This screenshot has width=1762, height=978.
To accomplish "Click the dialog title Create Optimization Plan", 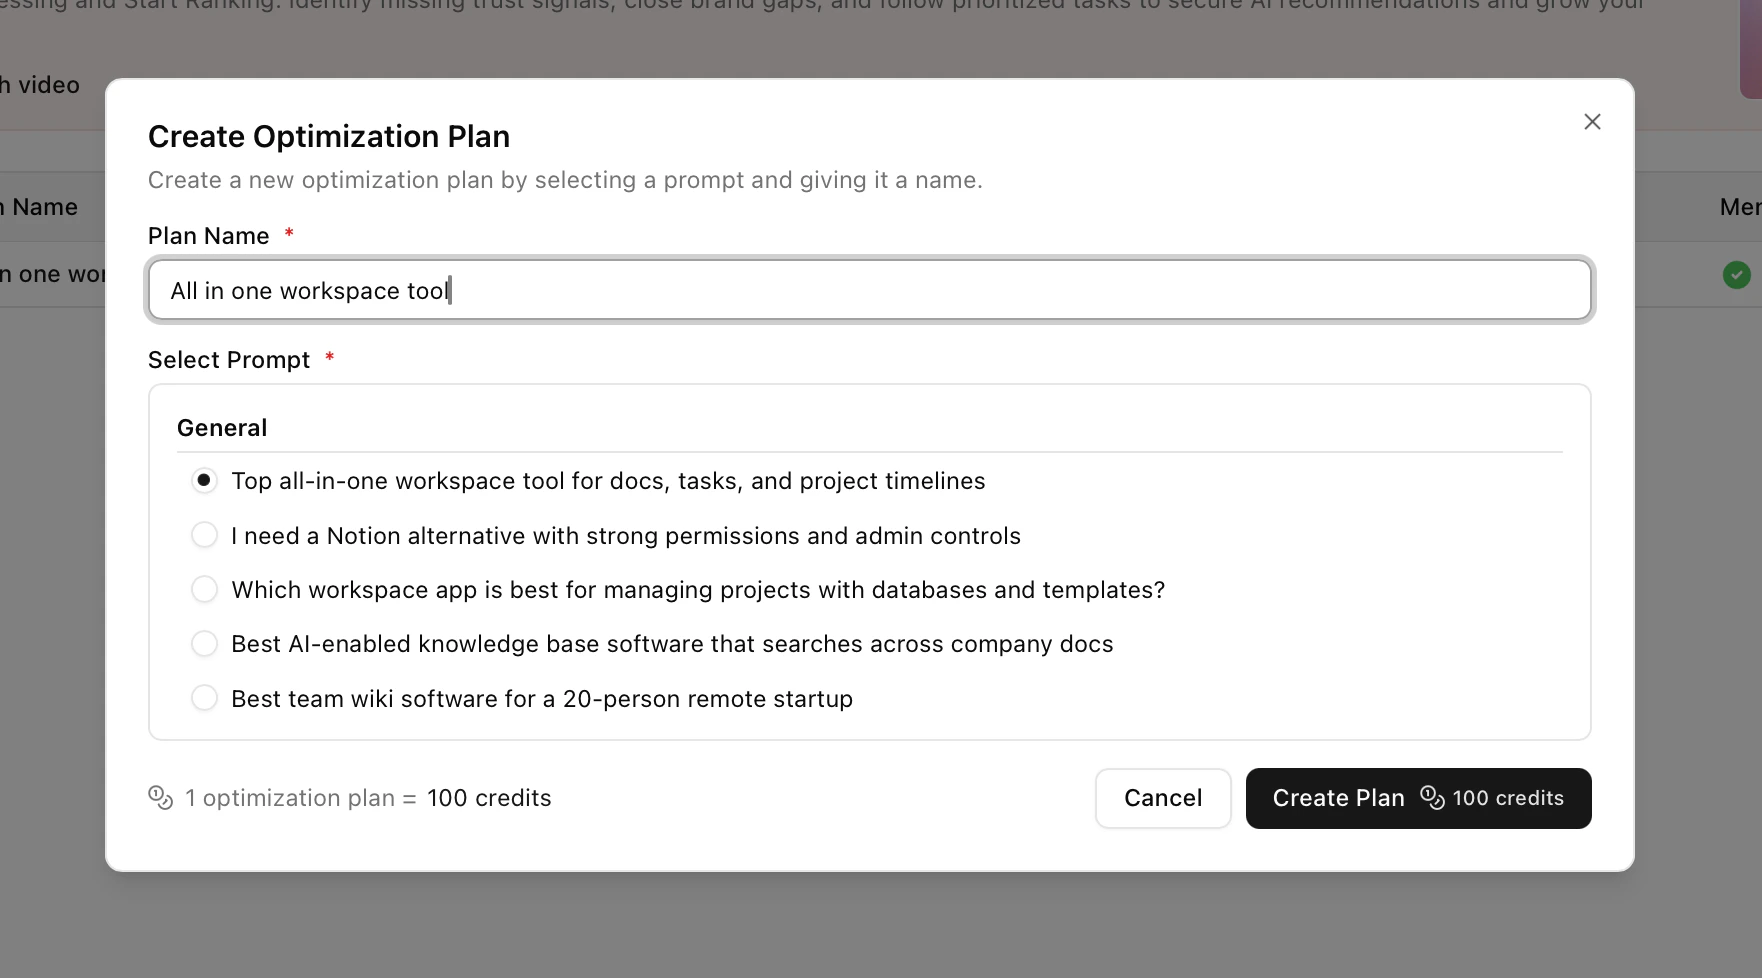I will (329, 136).
